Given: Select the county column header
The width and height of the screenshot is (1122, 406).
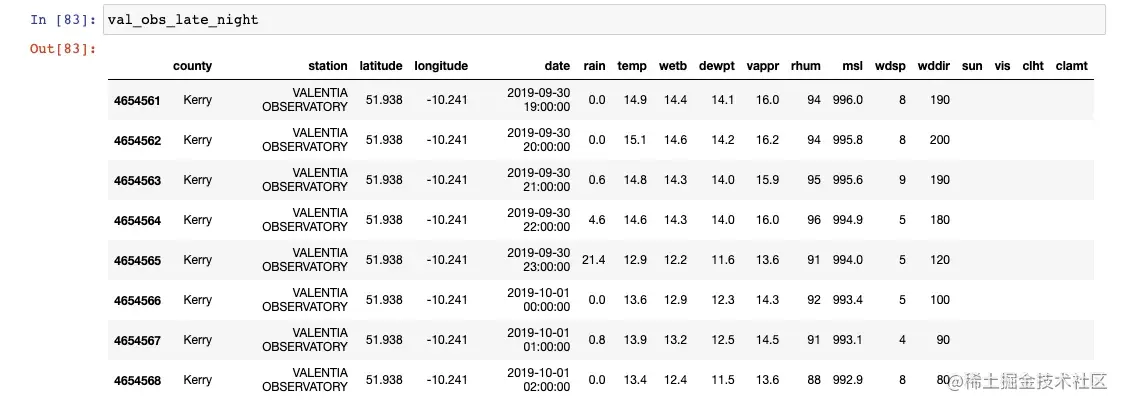Looking at the screenshot, I should pyautogui.click(x=192, y=66).
